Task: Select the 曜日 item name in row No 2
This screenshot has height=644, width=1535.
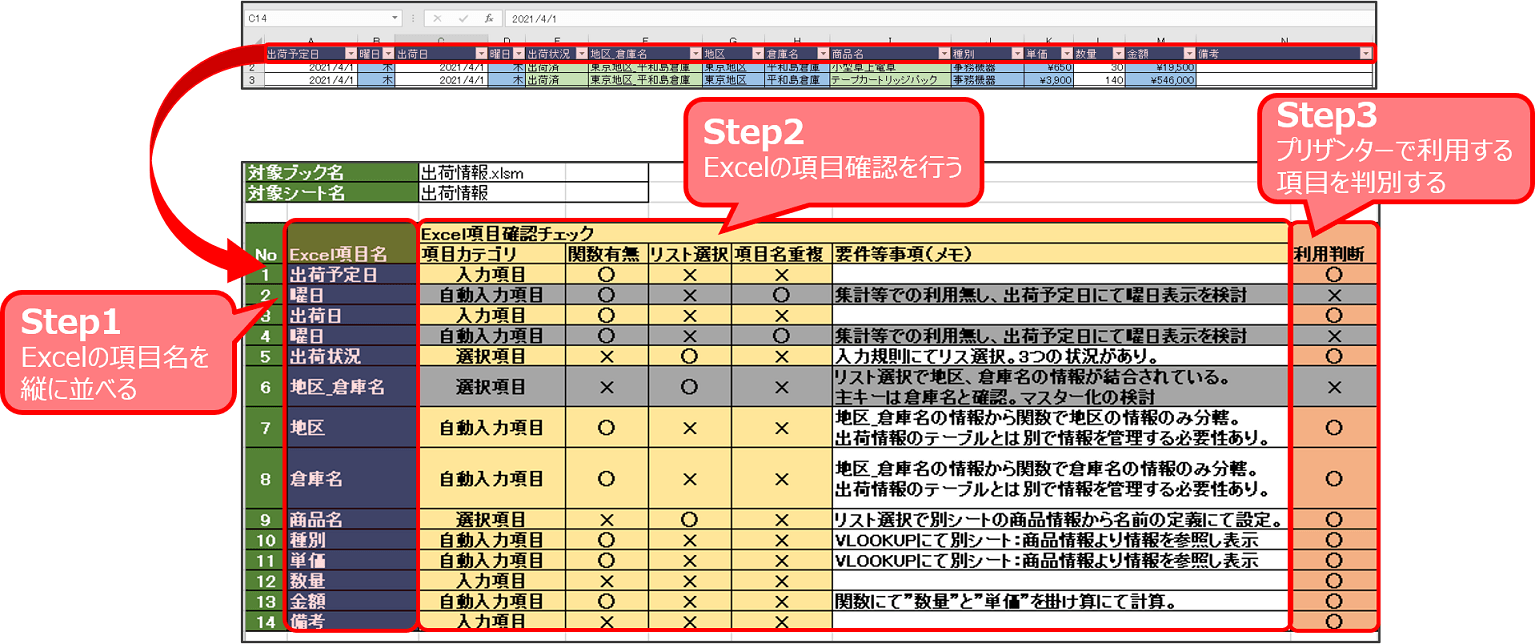Action: click(x=351, y=295)
